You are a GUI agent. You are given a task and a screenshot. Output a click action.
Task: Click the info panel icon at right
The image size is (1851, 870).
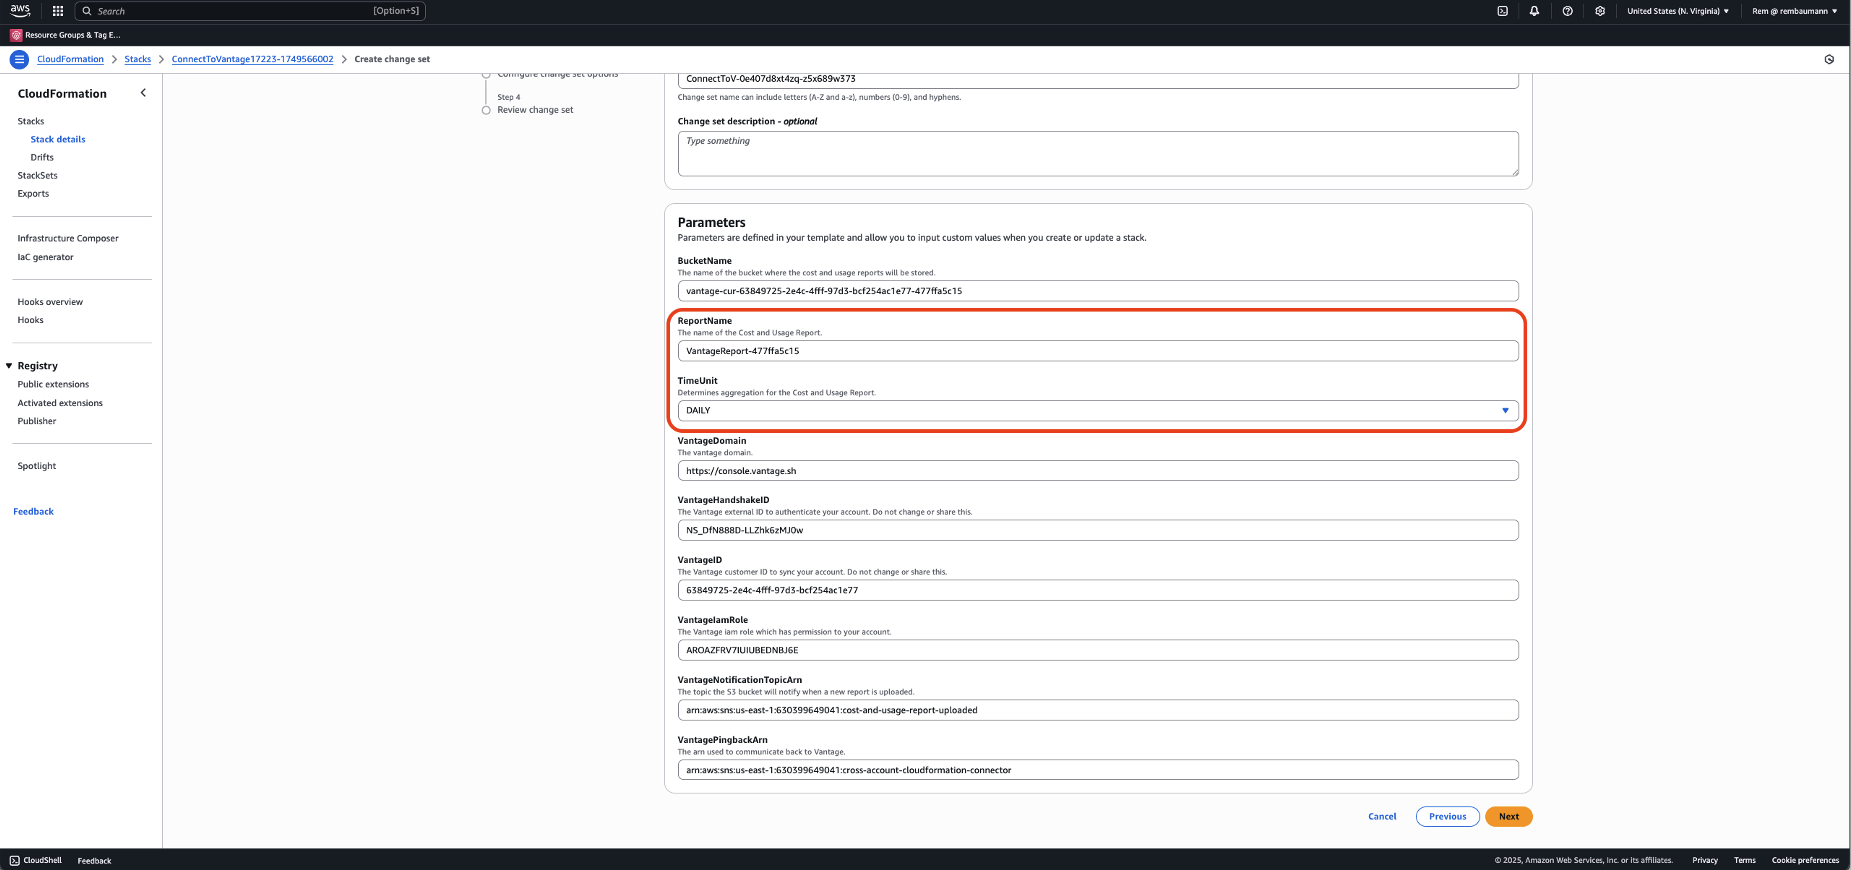1829,59
